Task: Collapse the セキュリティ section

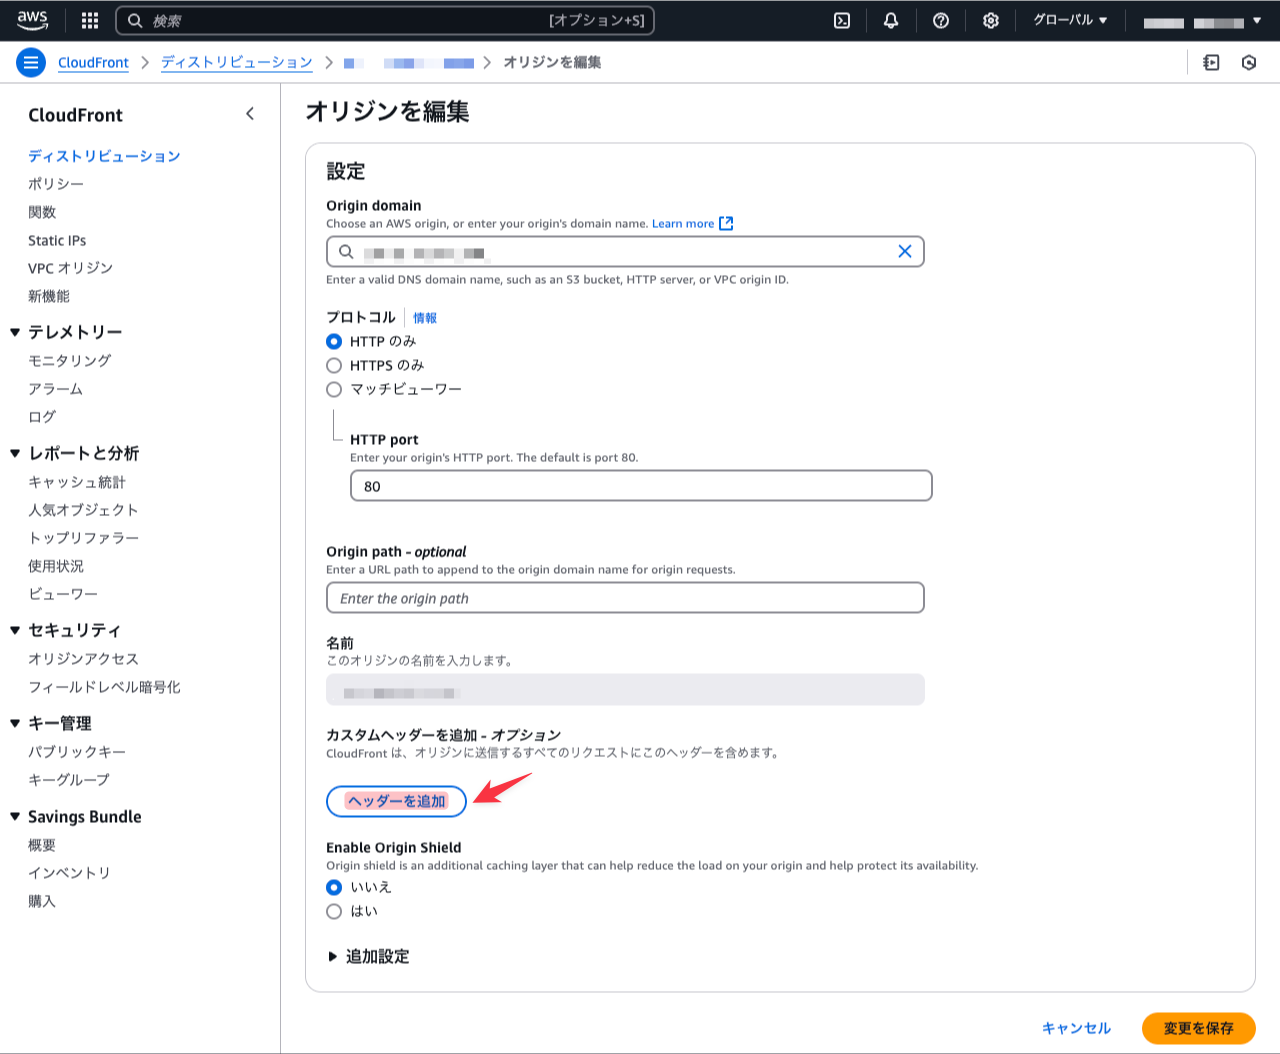Action: pyautogui.click(x=15, y=630)
